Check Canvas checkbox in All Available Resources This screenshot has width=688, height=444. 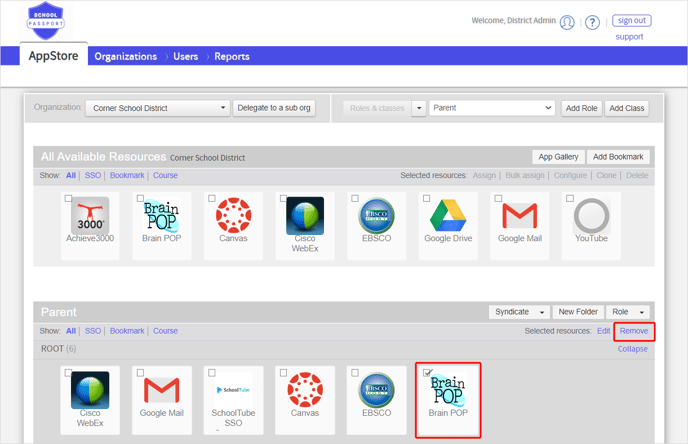coord(212,198)
